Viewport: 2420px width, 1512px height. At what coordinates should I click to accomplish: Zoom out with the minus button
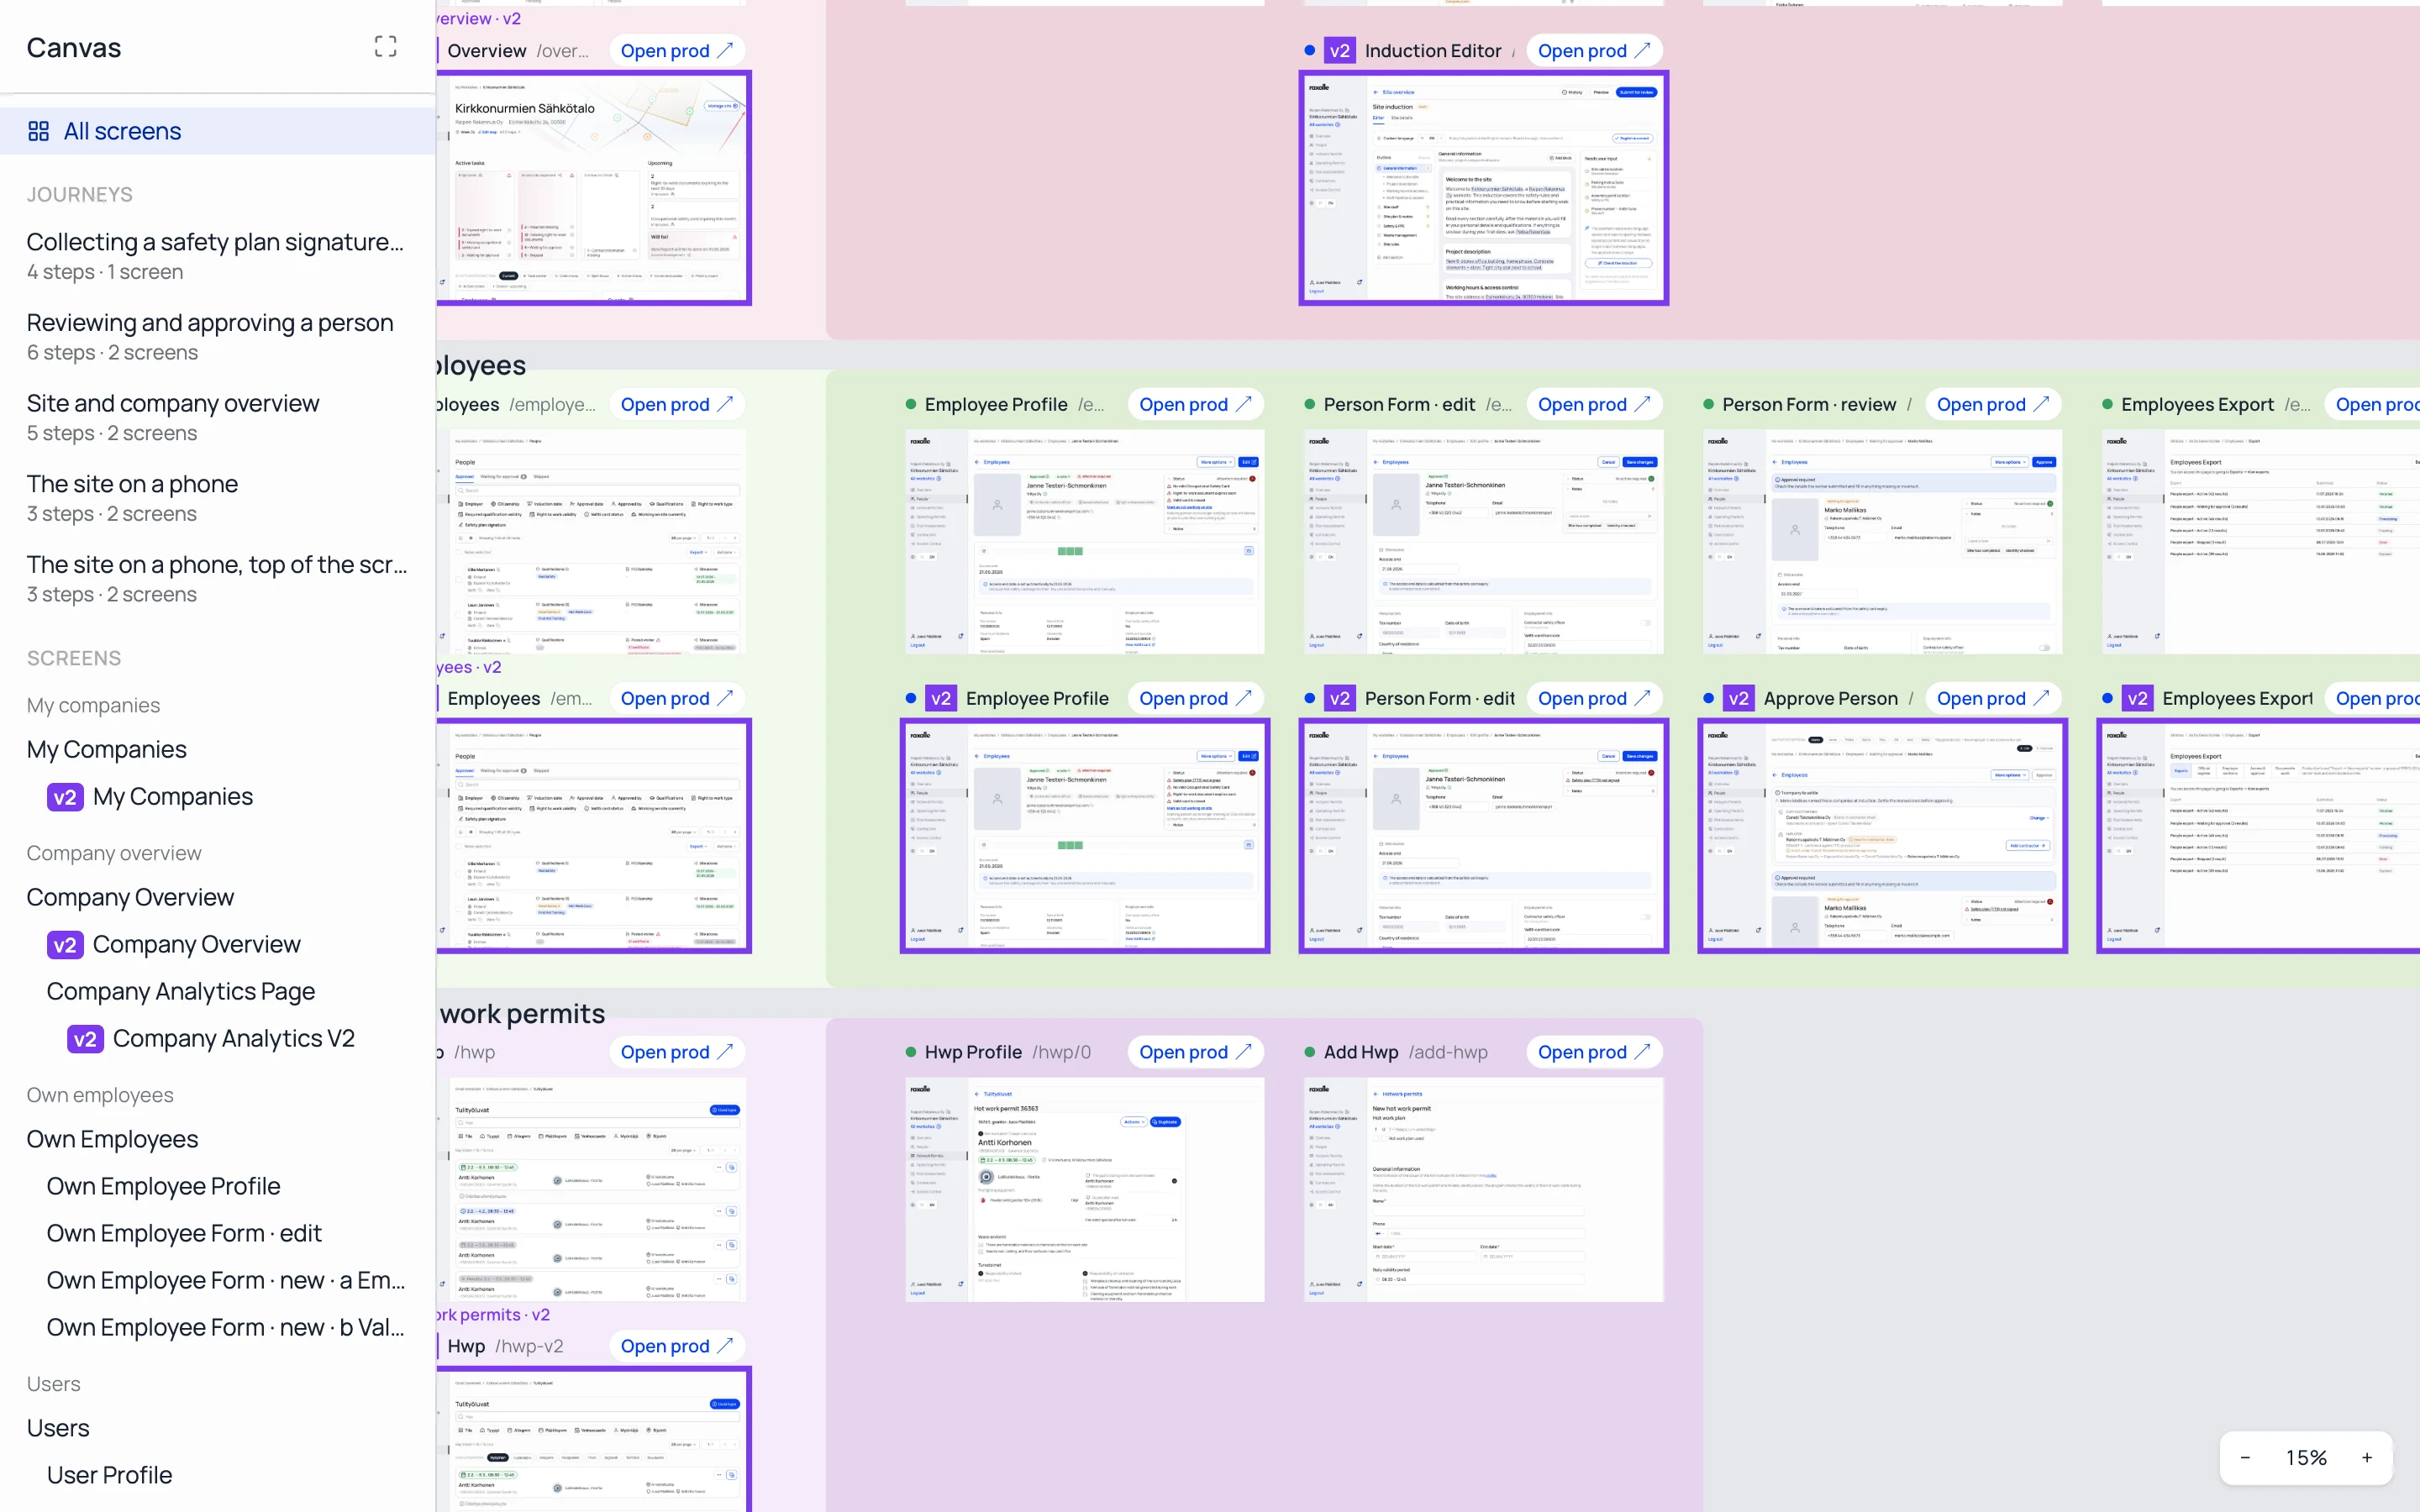click(x=2245, y=1457)
